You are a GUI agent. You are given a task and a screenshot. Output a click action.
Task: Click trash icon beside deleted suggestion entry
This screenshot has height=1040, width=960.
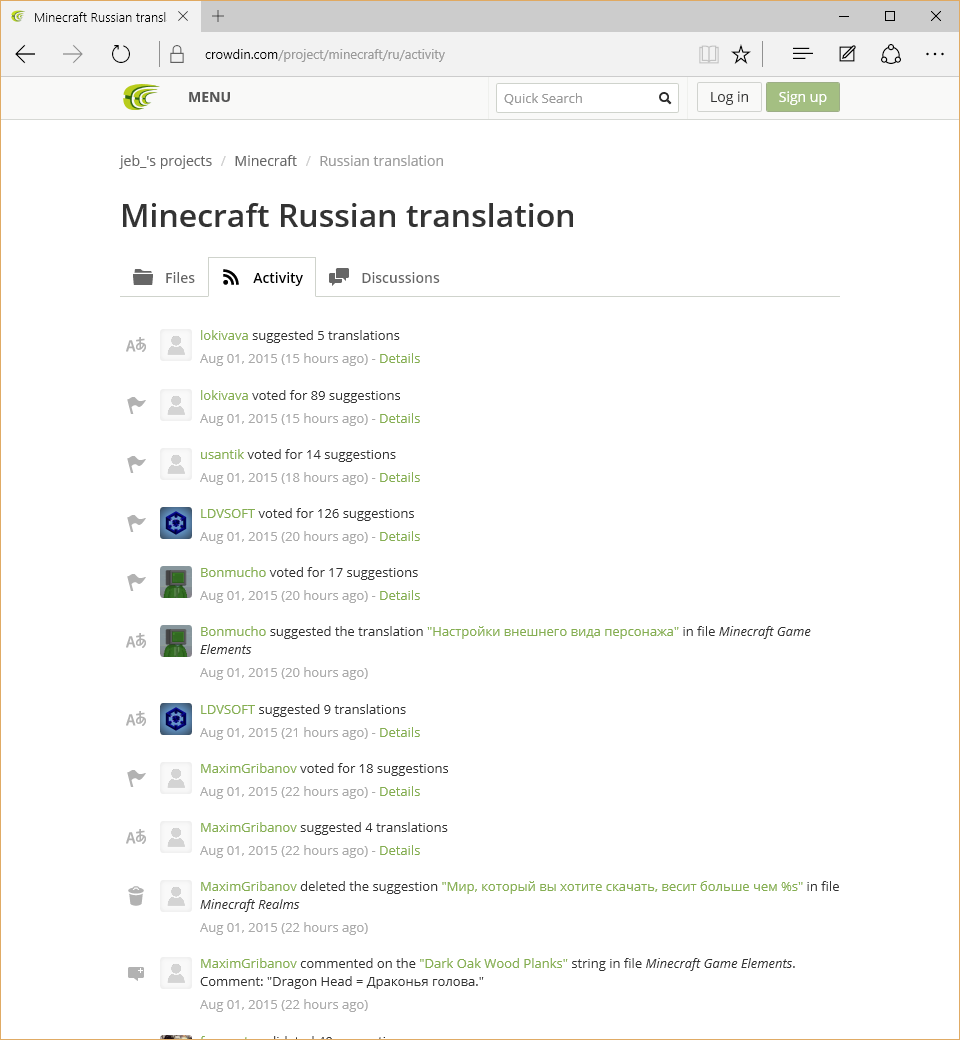[136, 896]
